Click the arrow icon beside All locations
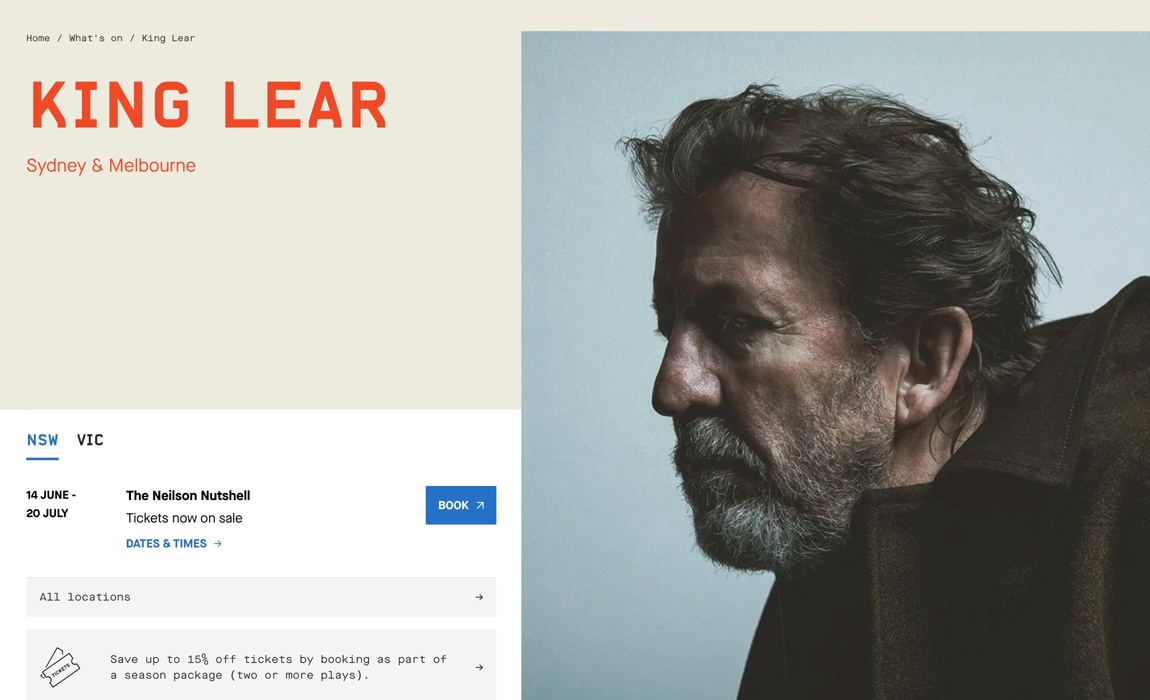This screenshot has width=1150, height=700. (479, 597)
